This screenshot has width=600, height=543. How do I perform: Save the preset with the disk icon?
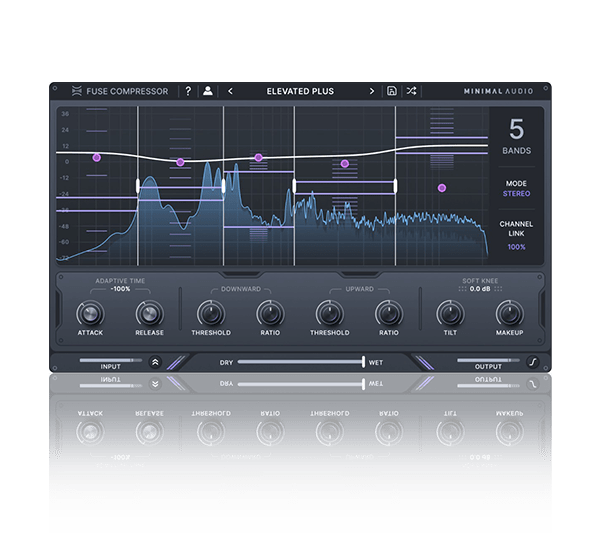point(392,91)
